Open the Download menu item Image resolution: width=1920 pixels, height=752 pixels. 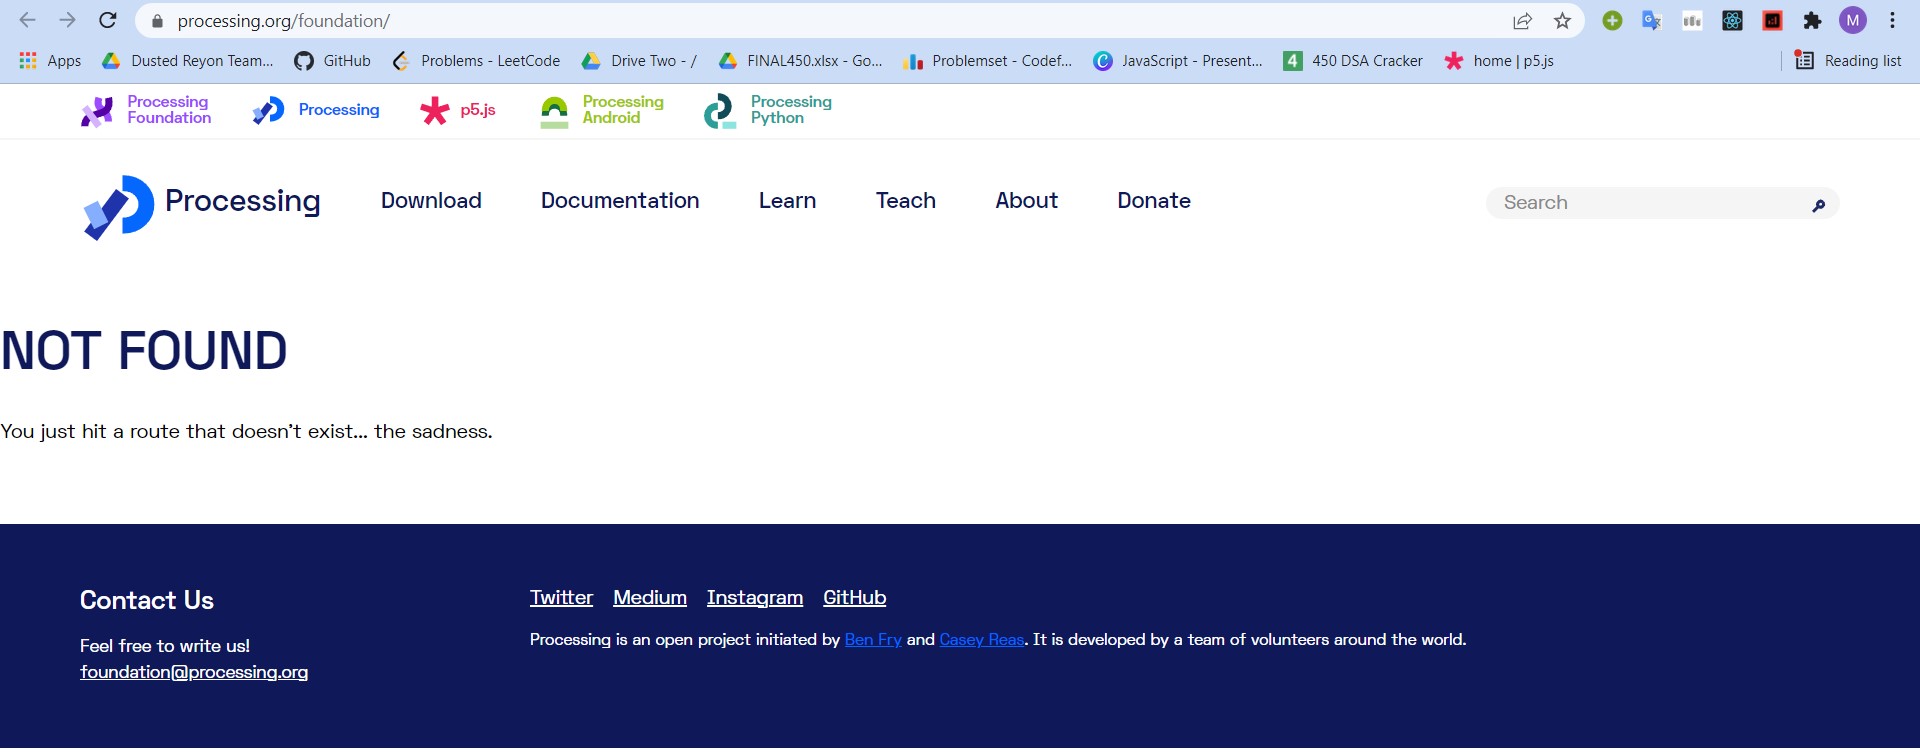[431, 201]
